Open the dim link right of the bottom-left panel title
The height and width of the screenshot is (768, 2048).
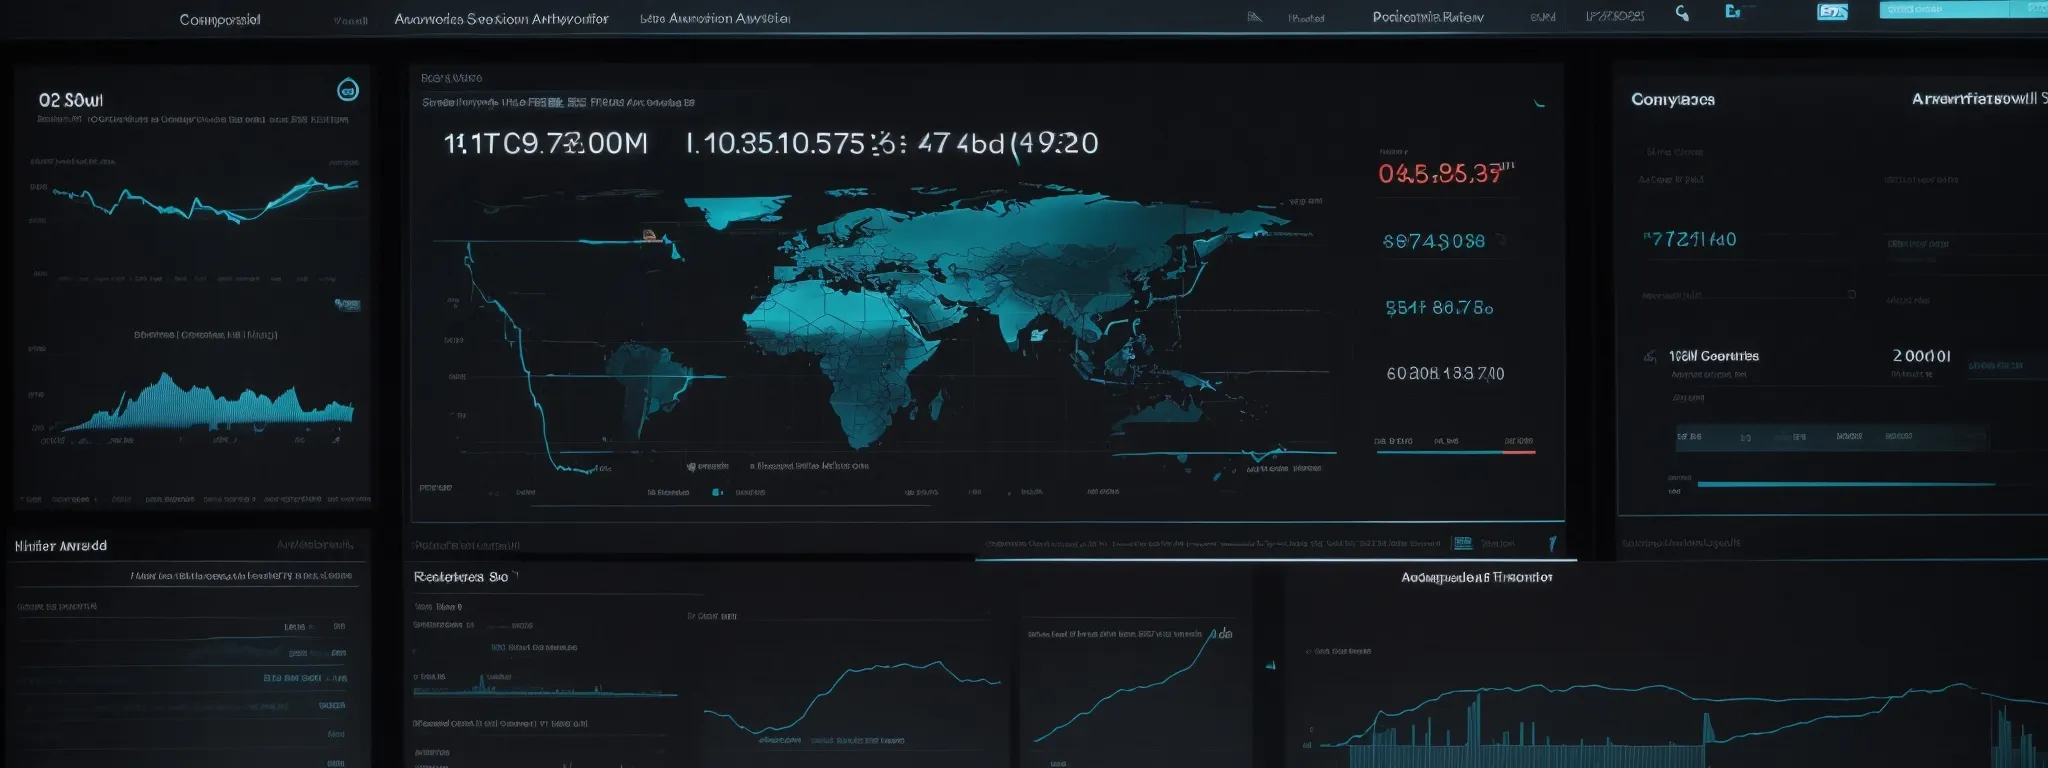(314, 545)
